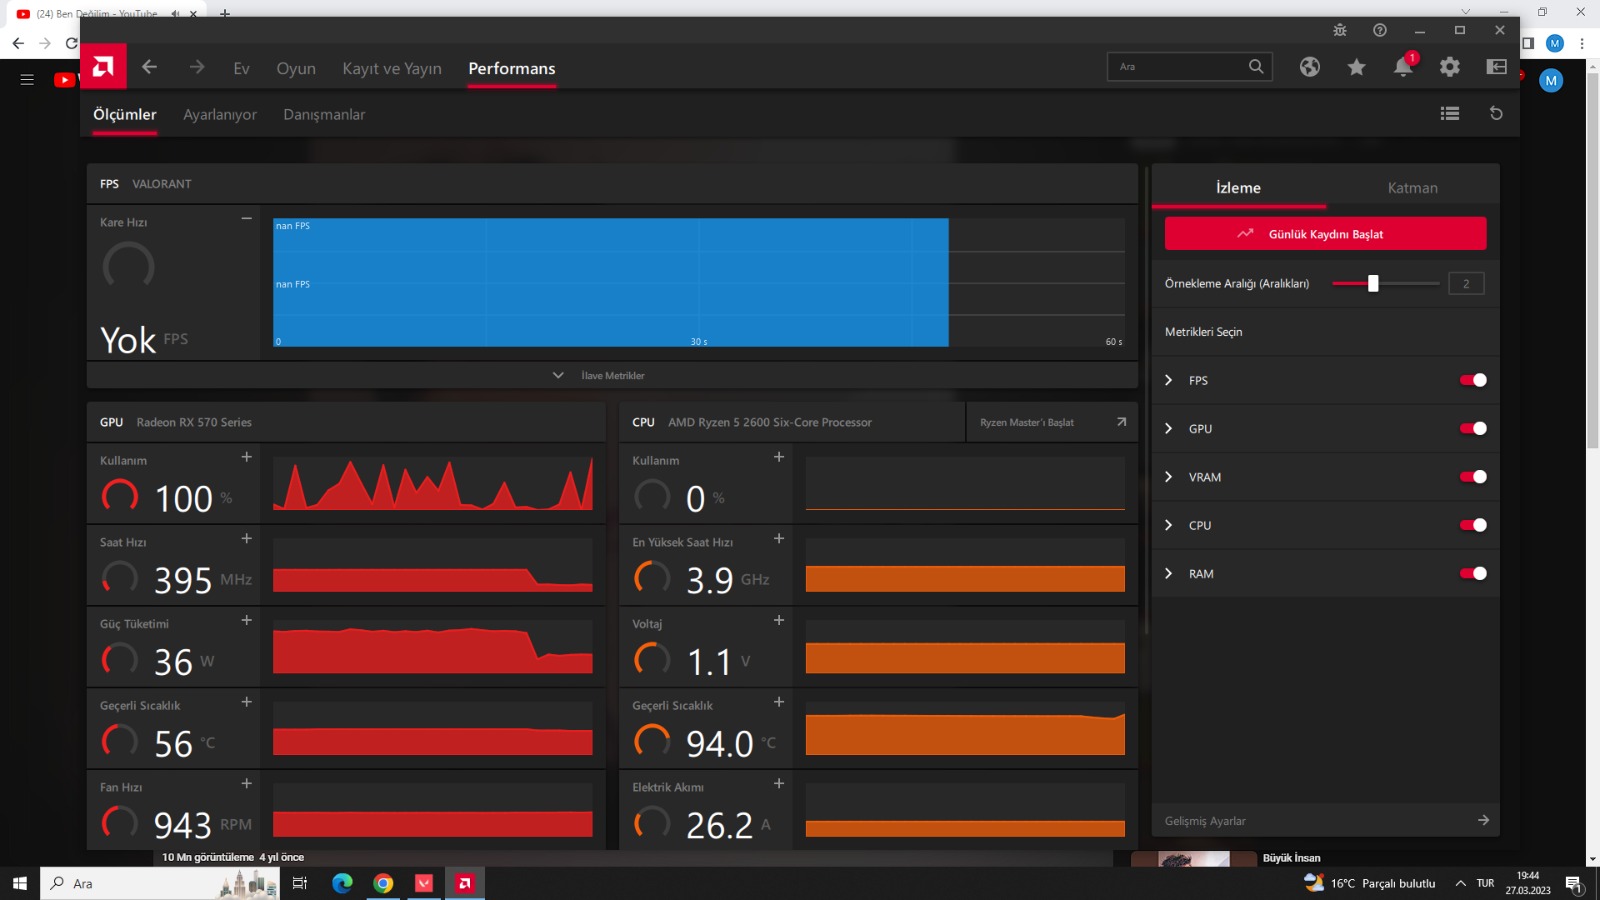Open the Kayıt ve Yayın tab
The image size is (1600, 900).
pos(392,68)
